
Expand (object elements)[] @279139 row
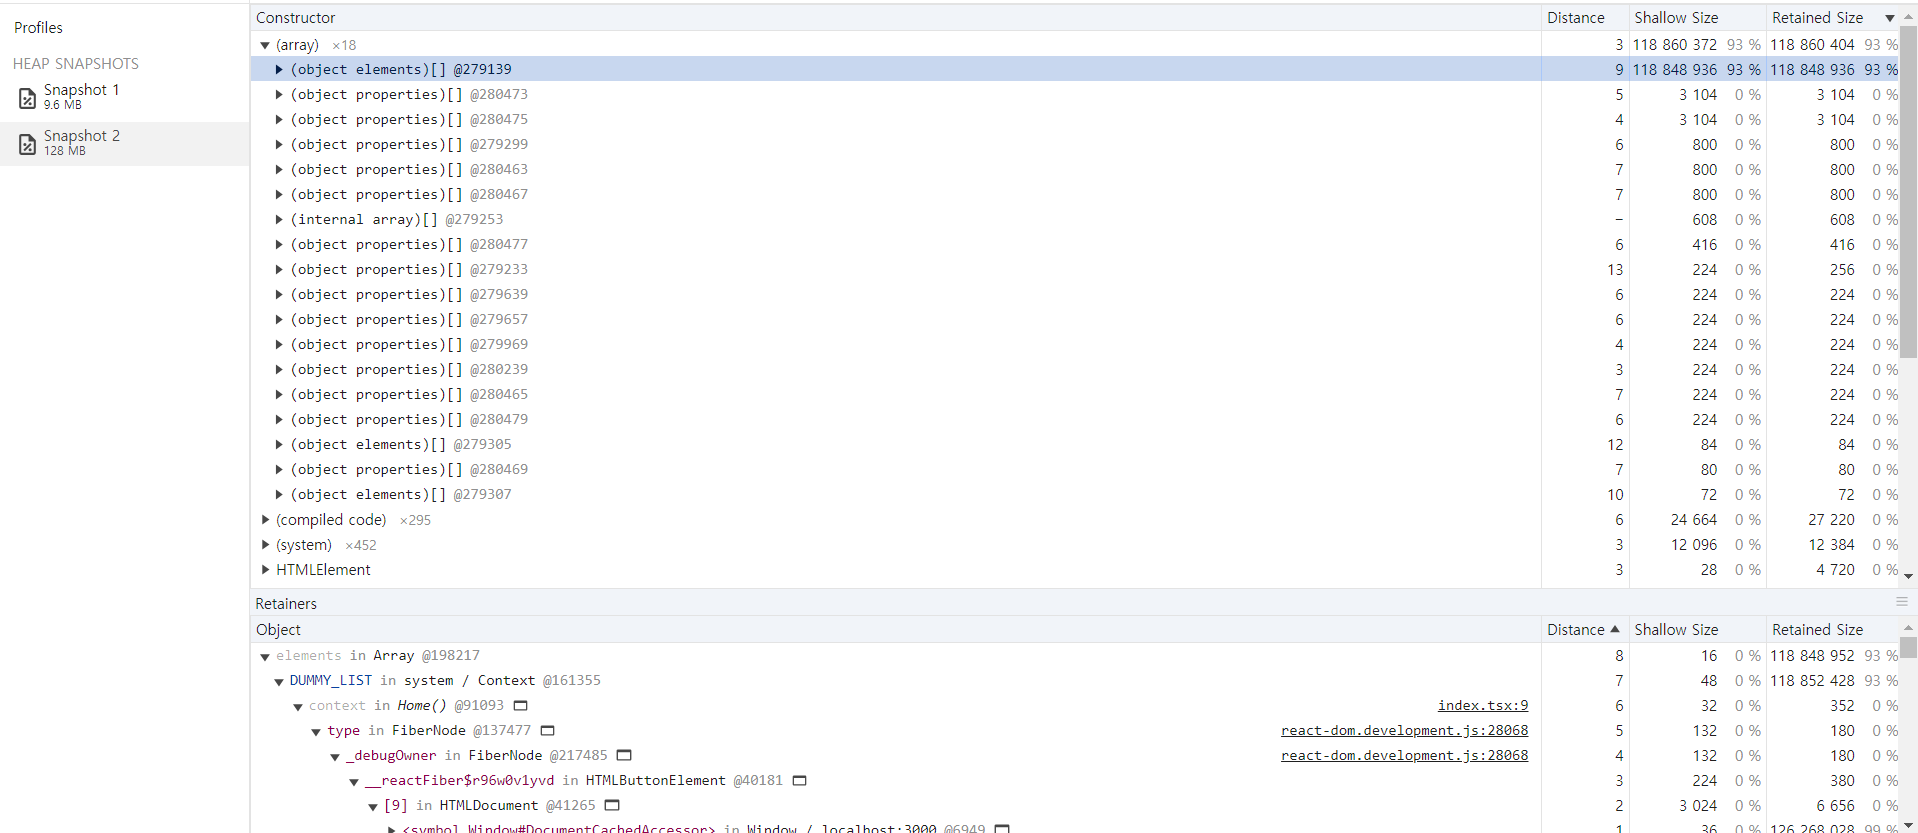[279, 70]
